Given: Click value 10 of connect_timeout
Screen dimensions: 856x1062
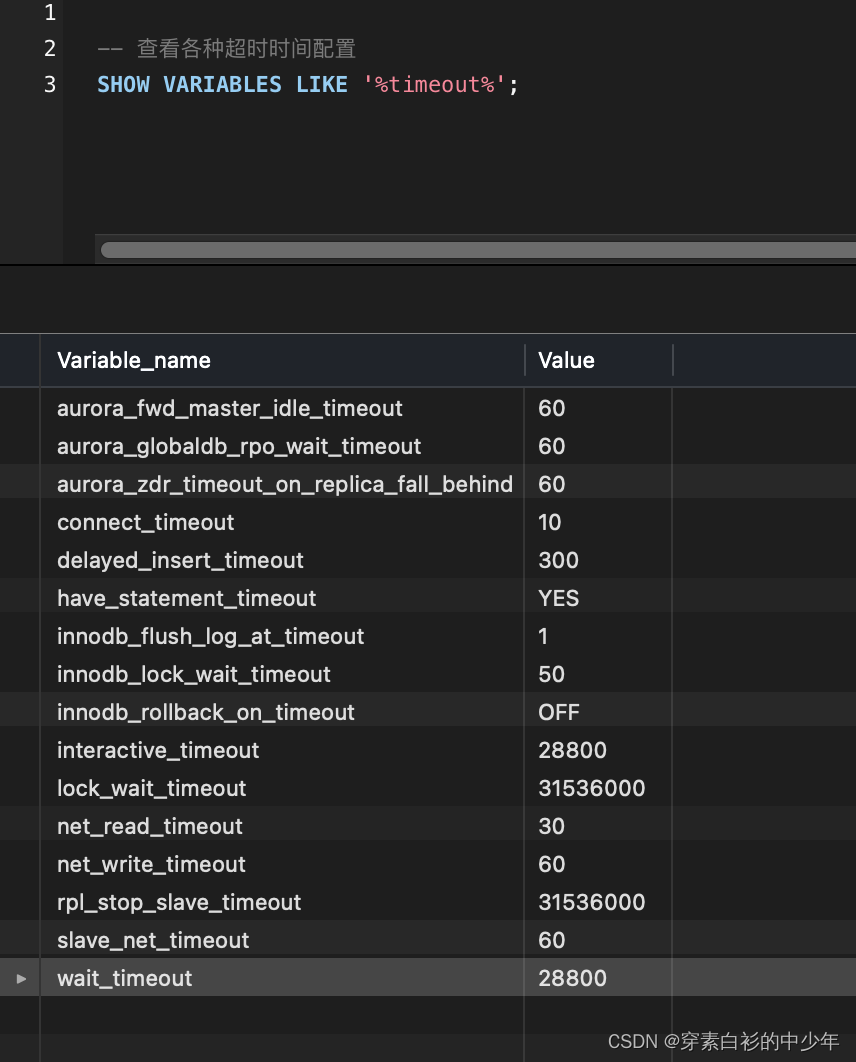Looking at the screenshot, I should (x=549, y=522).
